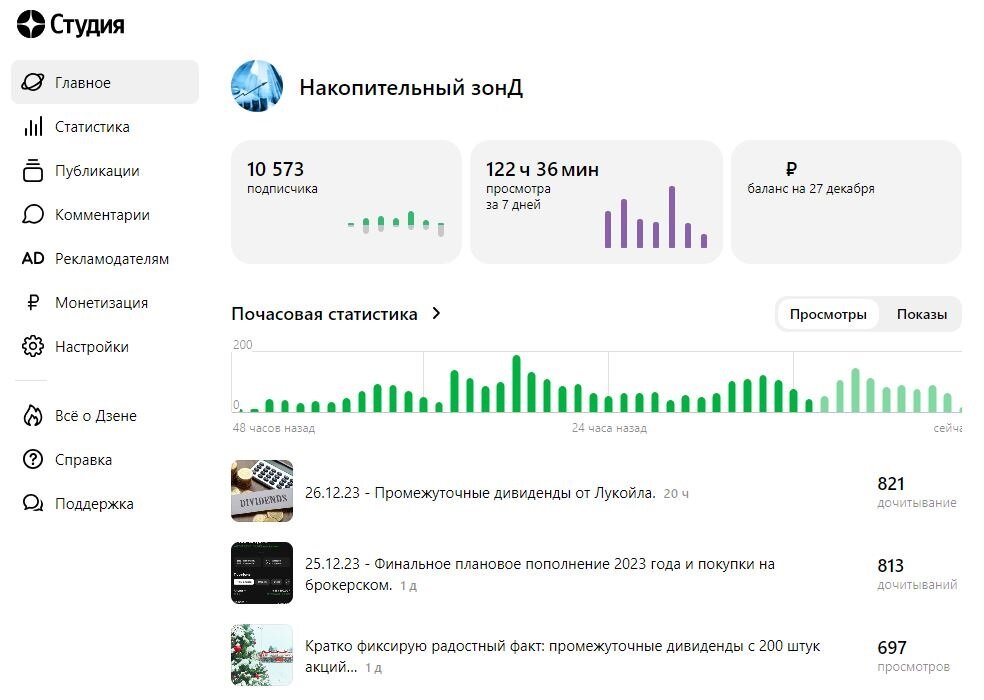The width and height of the screenshot is (984, 700).
Task: Switch the stats view to Показы
Action: pos(924,314)
